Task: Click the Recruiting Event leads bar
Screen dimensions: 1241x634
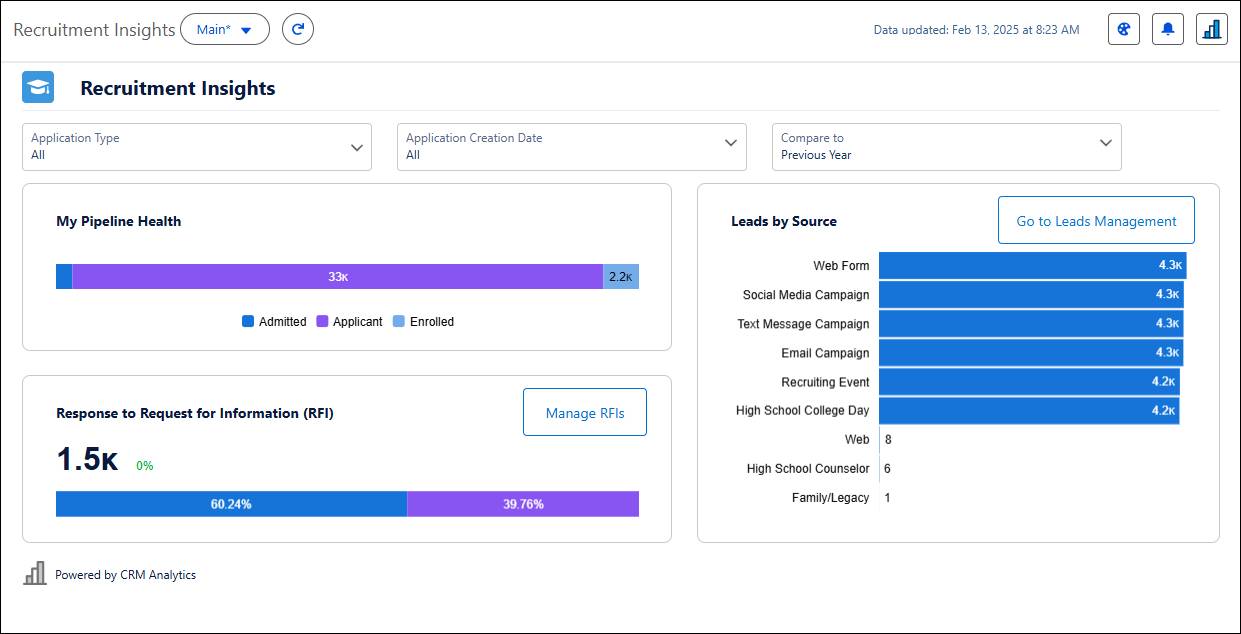Action: [x=1029, y=381]
